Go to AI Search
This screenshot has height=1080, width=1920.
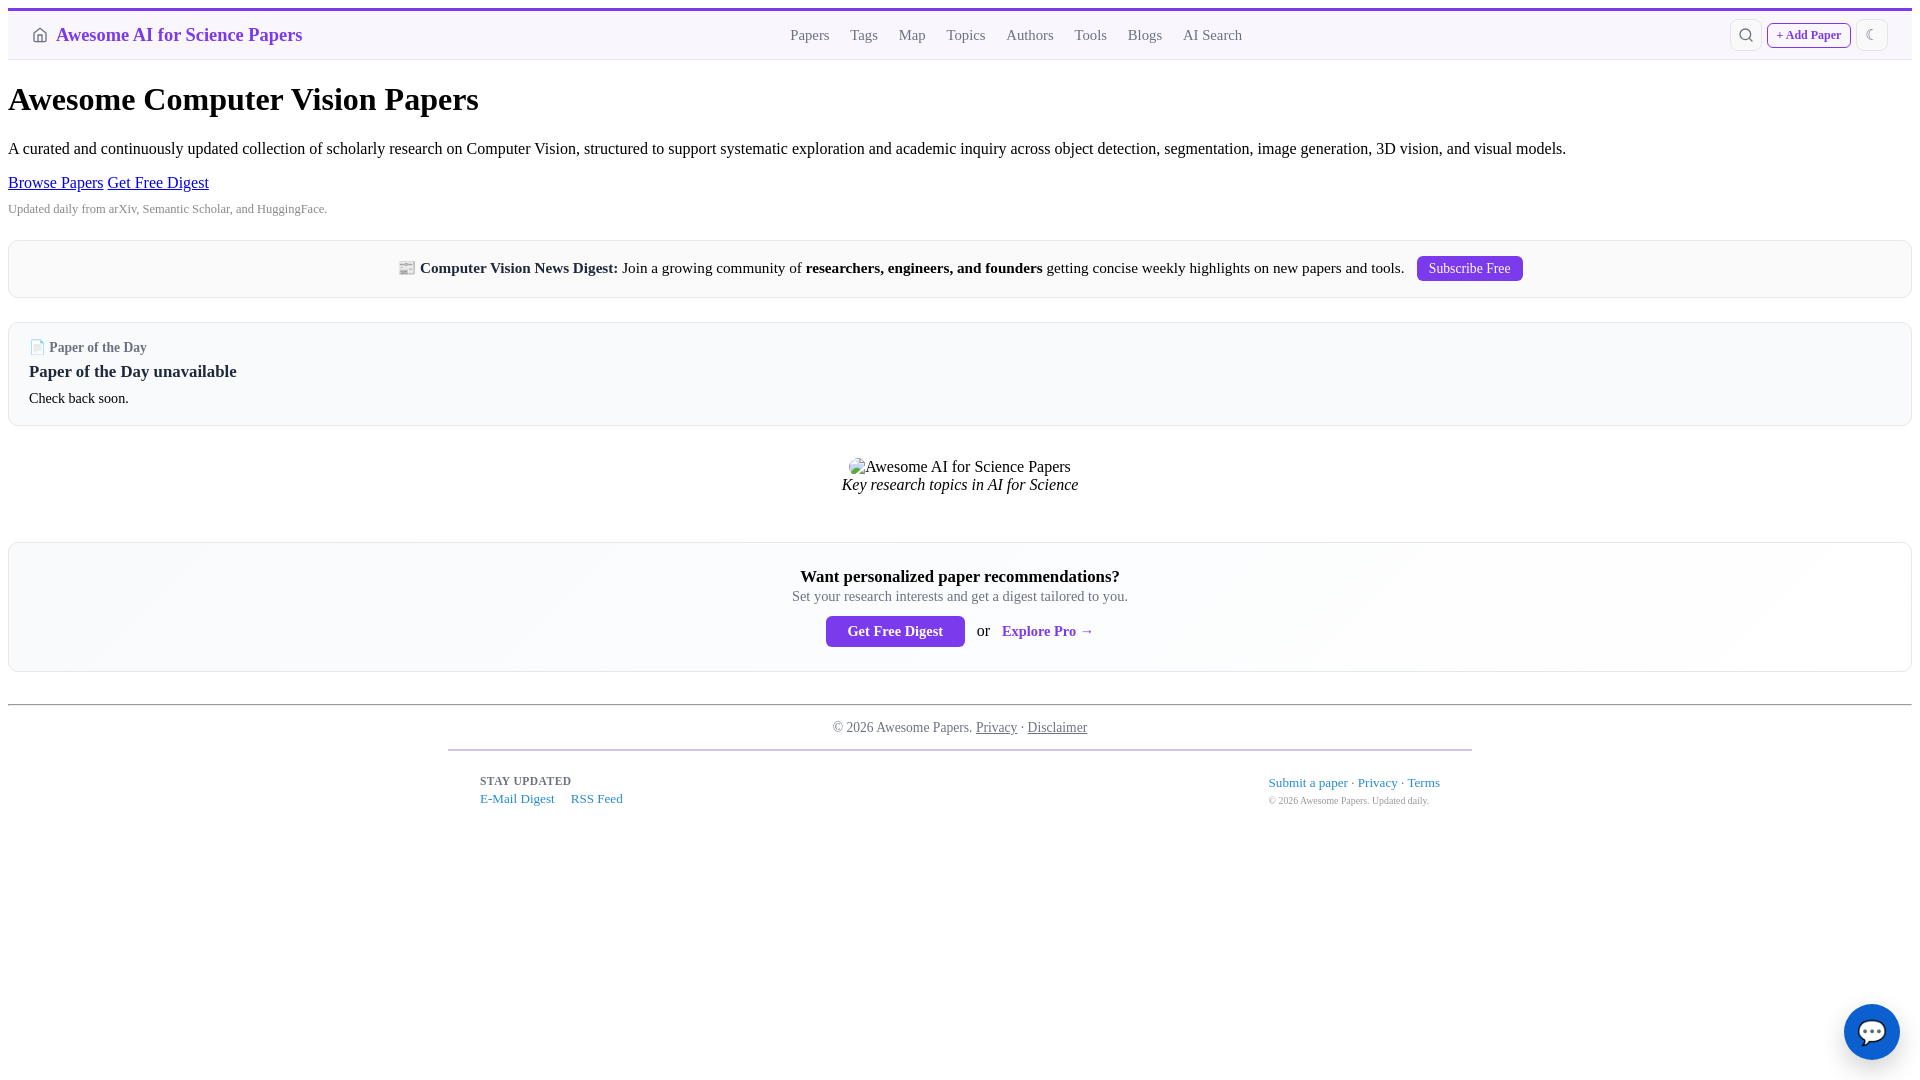pyautogui.click(x=1212, y=35)
